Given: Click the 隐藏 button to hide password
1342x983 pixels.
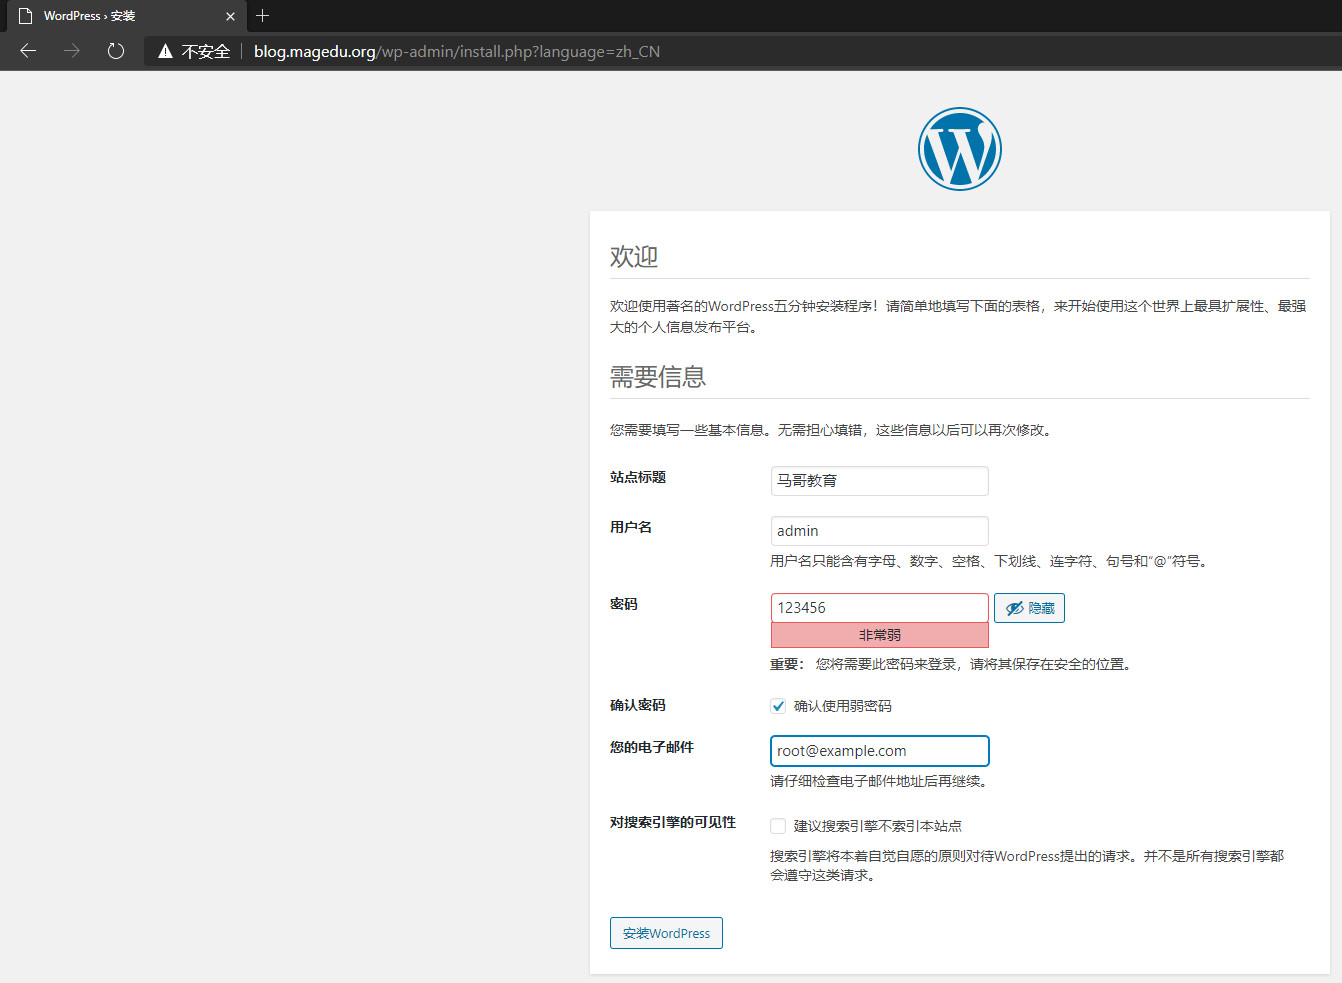Looking at the screenshot, I should point(1029,608).
